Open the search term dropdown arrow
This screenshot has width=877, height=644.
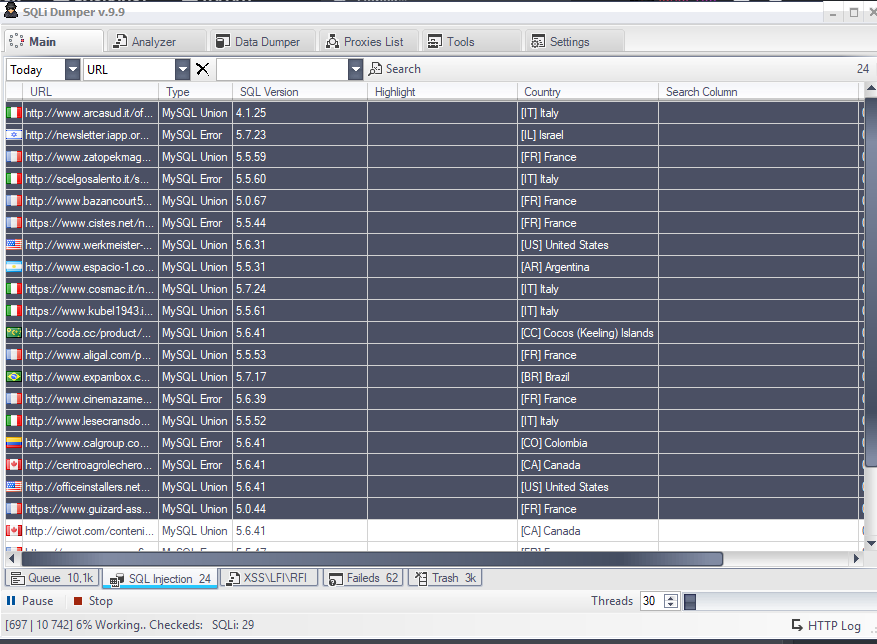[x=356, y=70]
